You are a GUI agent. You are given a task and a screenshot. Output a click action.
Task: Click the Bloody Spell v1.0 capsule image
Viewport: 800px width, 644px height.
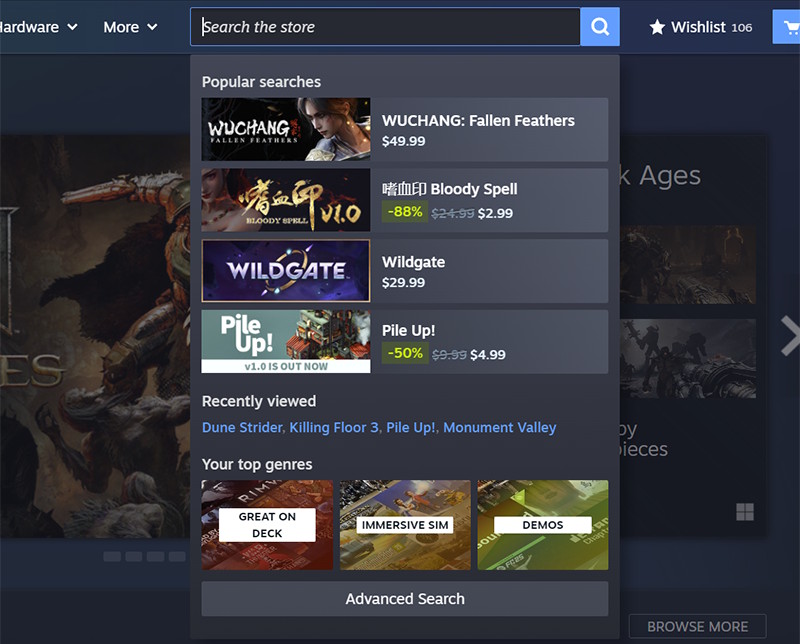point(286,200)
